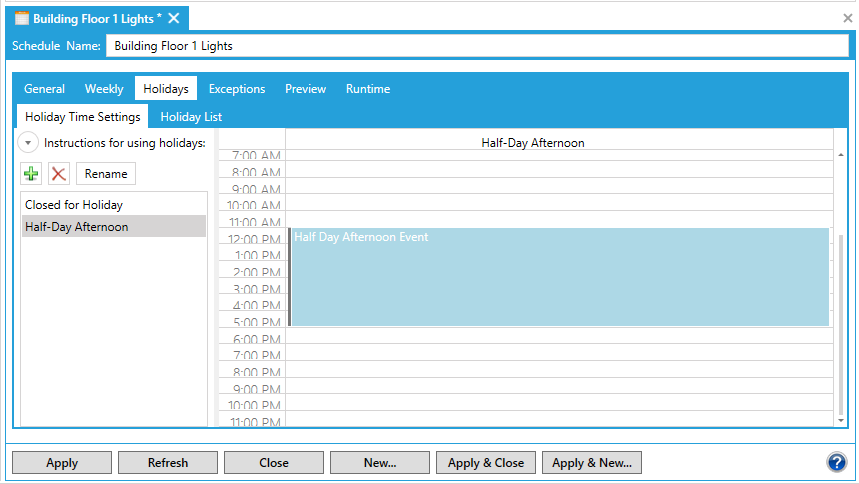Open the Exceptions tab
The width and height of the screenshot is (859, 484).
[237, 89]
